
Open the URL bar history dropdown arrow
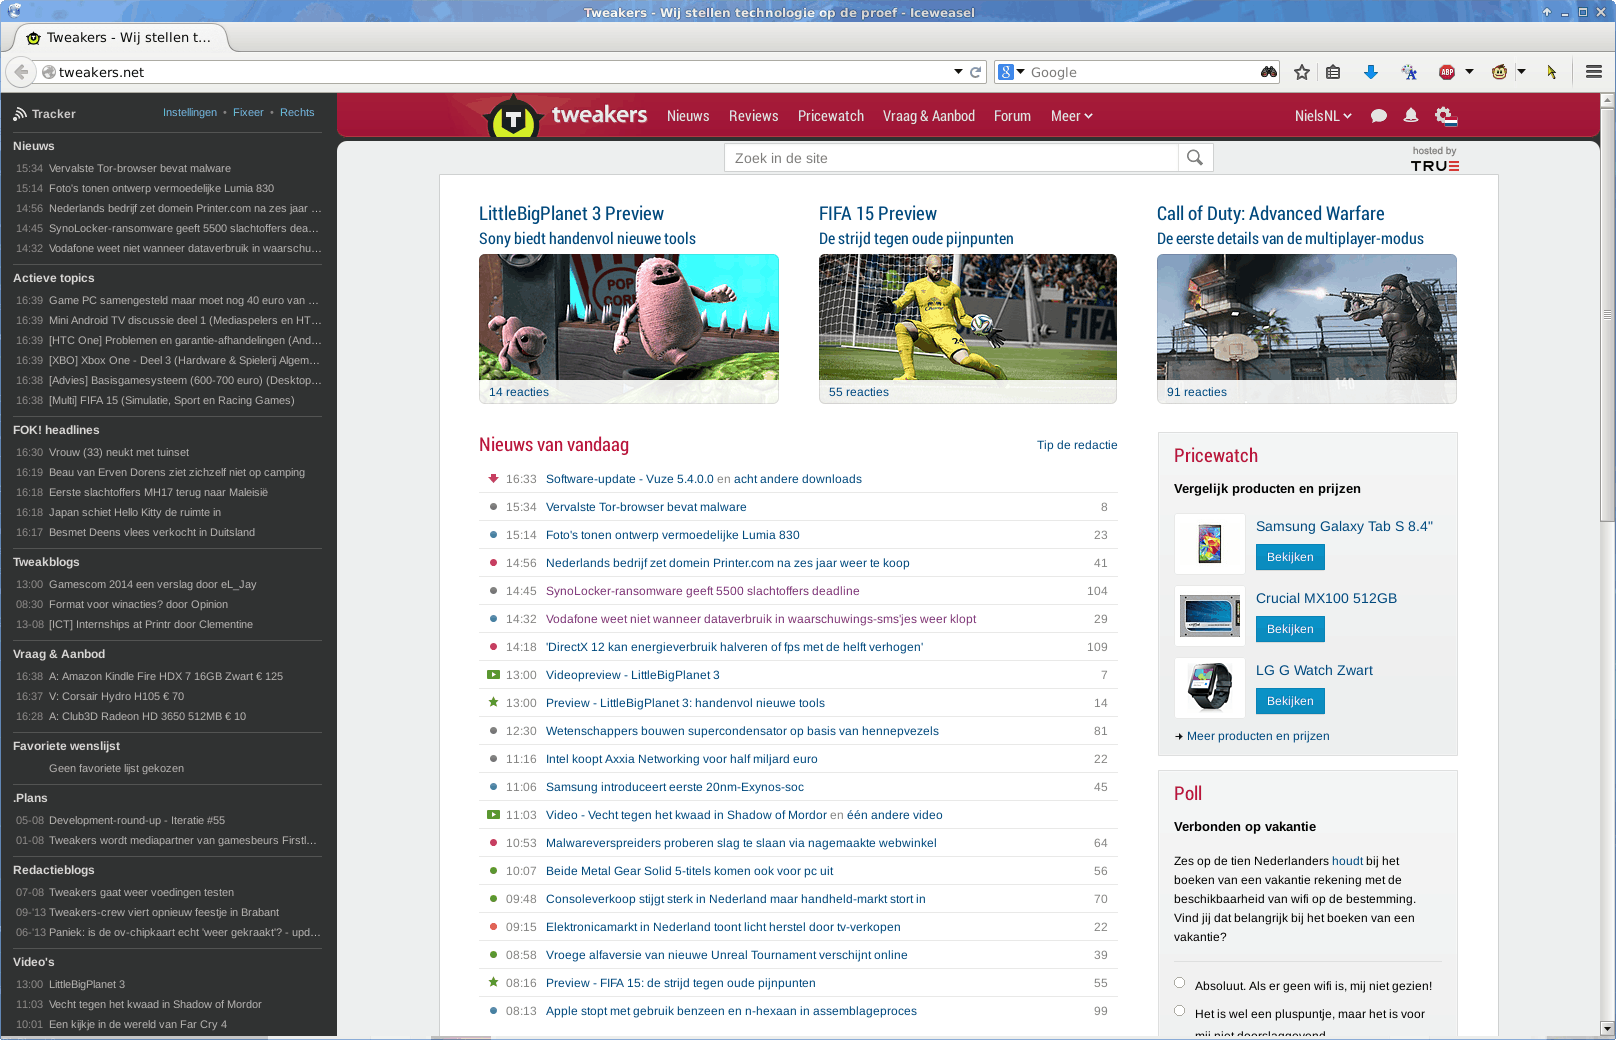pyautogui.click(x=958, y=72)
